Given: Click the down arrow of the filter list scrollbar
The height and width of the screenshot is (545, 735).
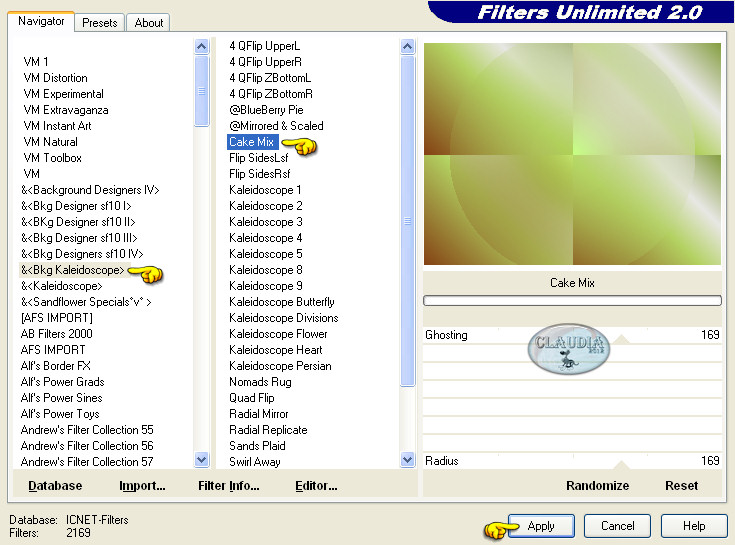Looking at the screenshot, I should click(408, 460).
